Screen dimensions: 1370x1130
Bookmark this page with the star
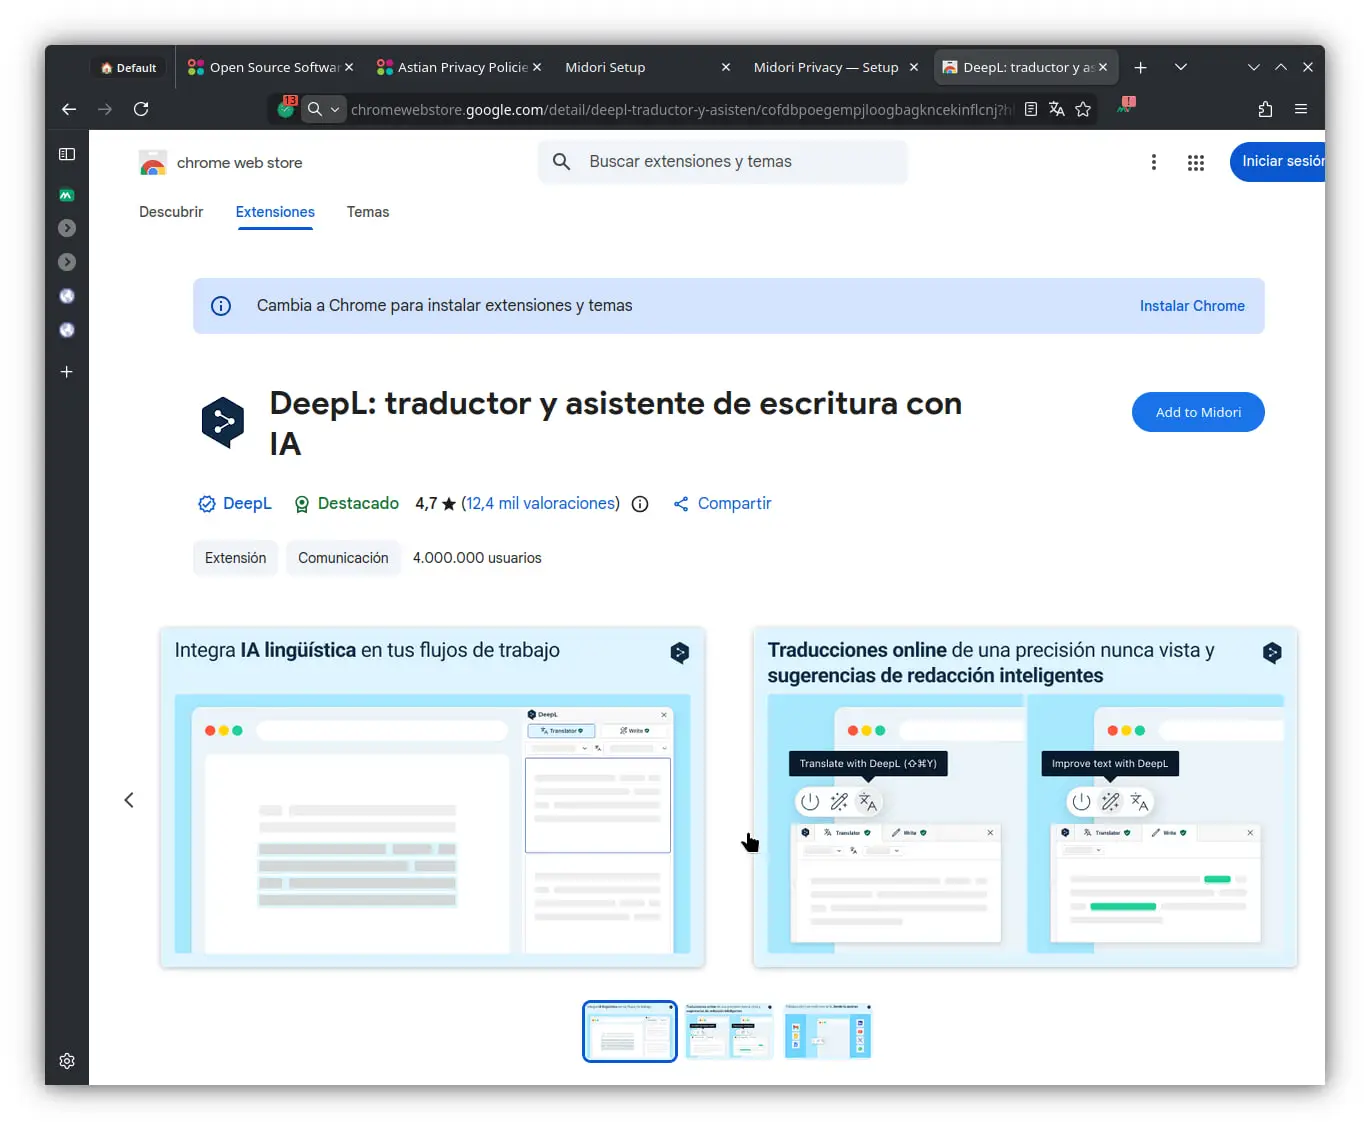[x=1083, y=109]
